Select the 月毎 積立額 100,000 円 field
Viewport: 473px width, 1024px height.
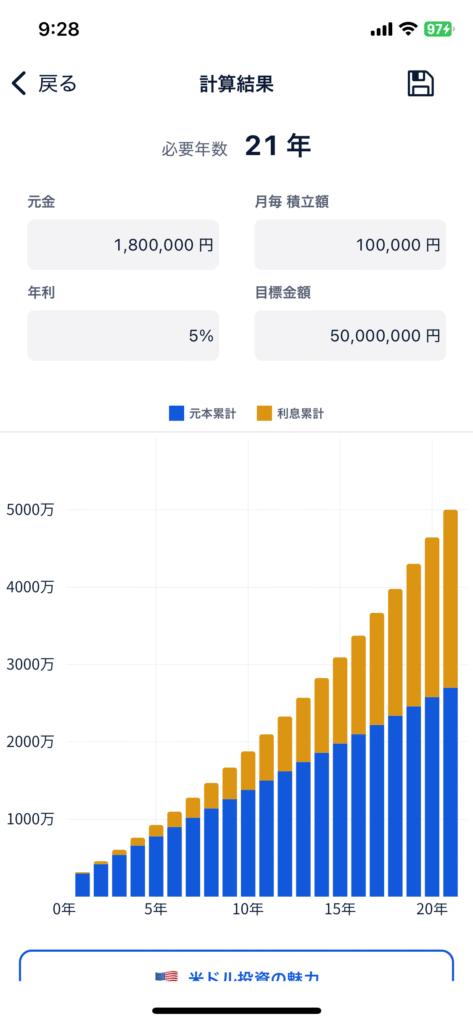(x=350, y=245)
